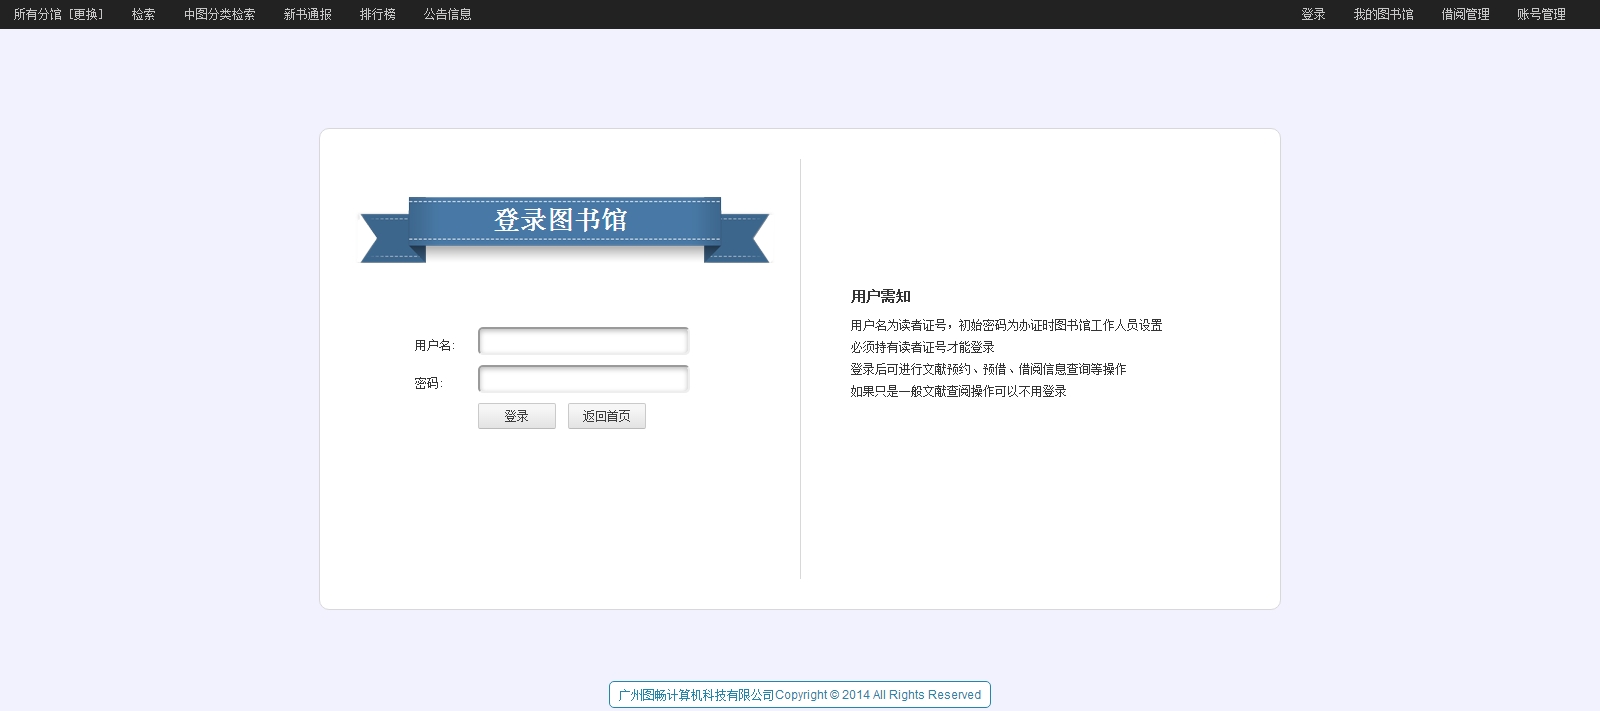Screen dimensions: 1600x711
Task: Go to the 新书通报 page
Action: click(307, 14)
